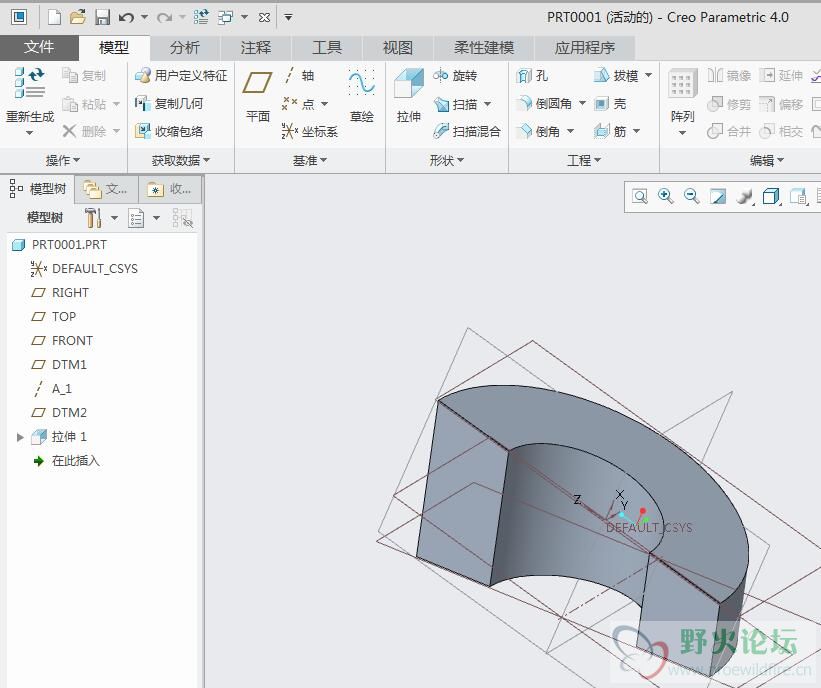Switch to the 工具 tools tab
The width and height of the screenshot is (821, 688).
click(327, 48)
